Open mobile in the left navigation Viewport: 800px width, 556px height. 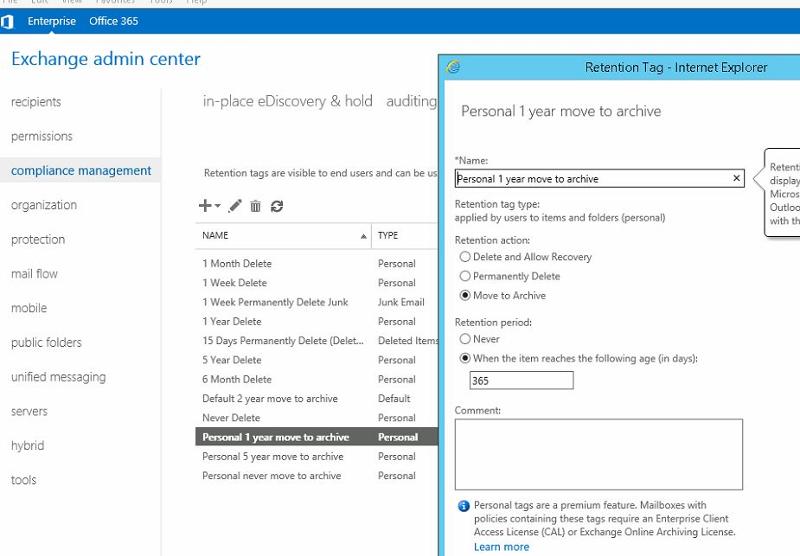[29, 308]
